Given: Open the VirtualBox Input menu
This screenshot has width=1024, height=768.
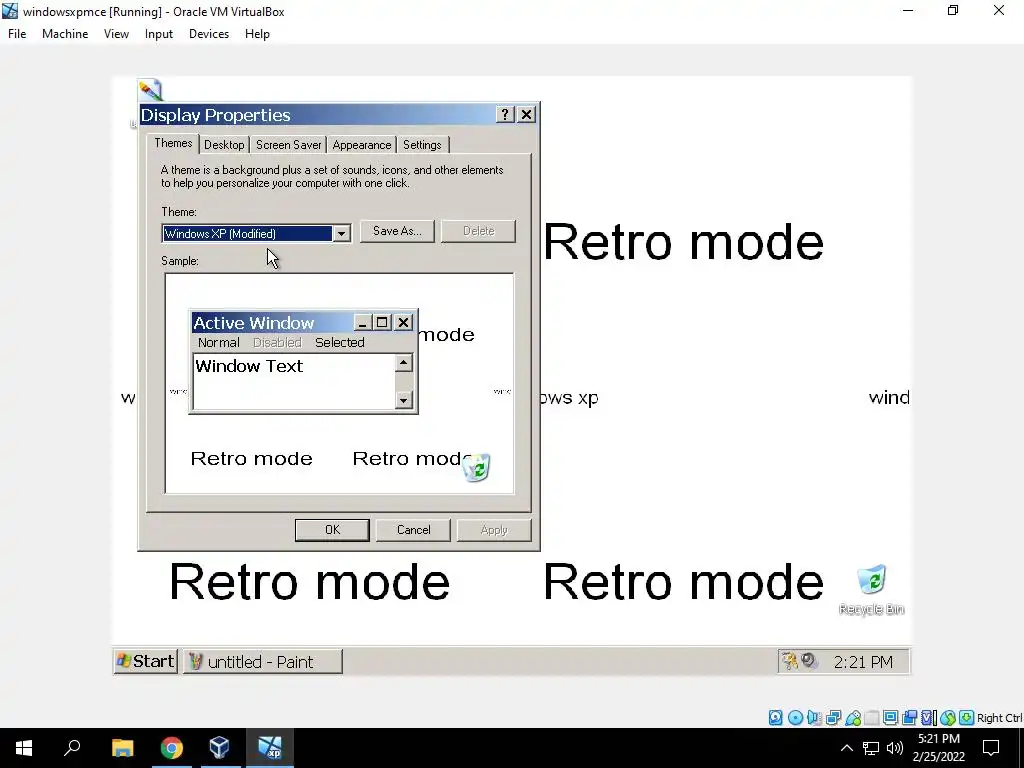Looking at the screenshot, I should [159, 34].
